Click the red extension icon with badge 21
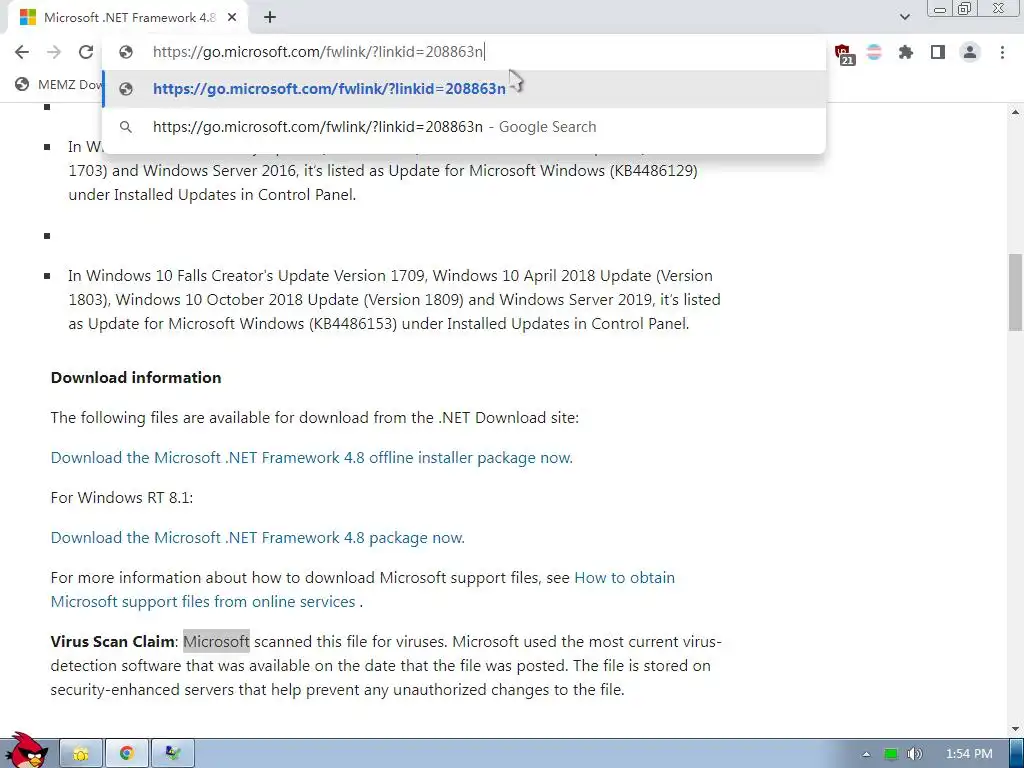This screenshot has width=1024, height=768. (843, 54)
